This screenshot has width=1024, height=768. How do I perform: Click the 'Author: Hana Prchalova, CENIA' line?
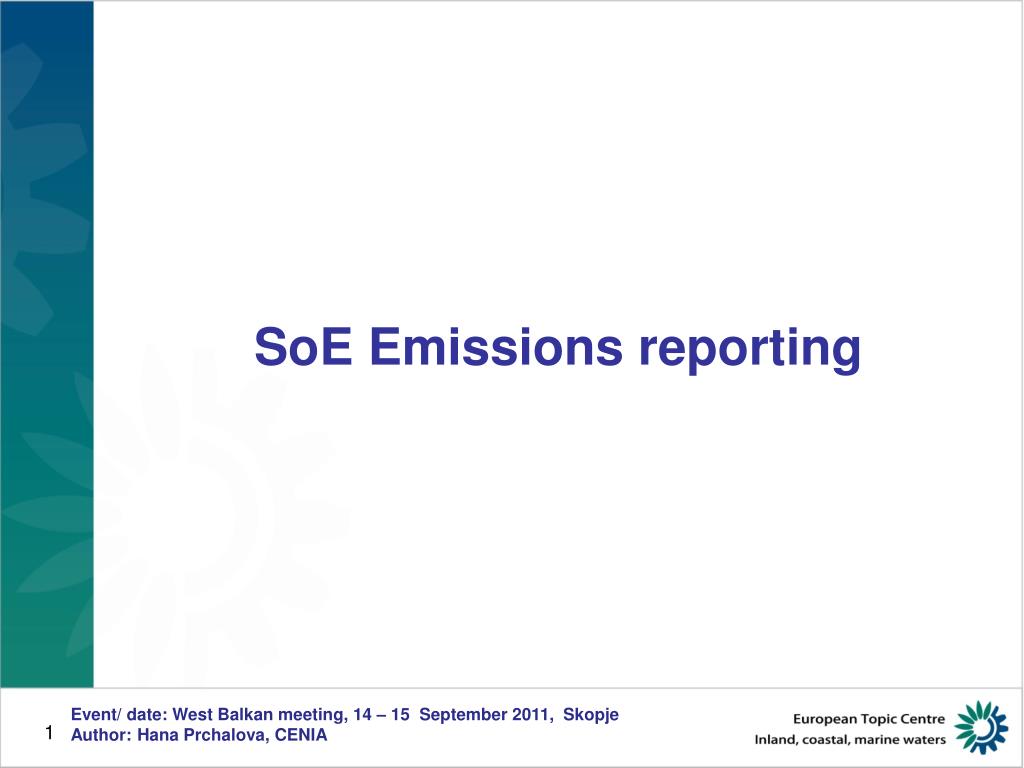(x=199, y=735)
